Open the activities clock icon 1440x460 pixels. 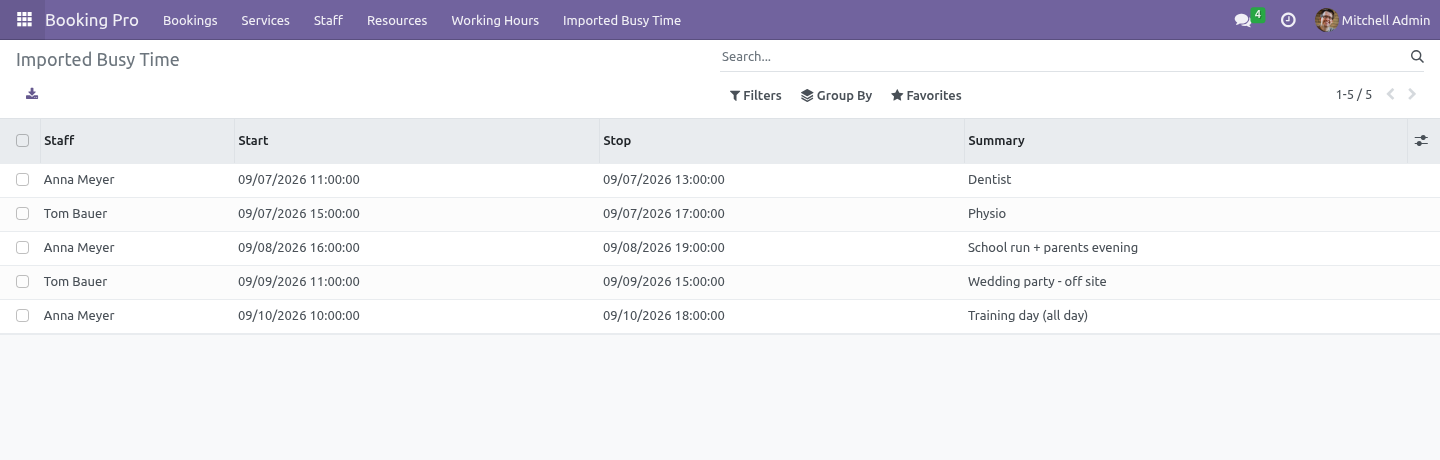[1288, 20]
